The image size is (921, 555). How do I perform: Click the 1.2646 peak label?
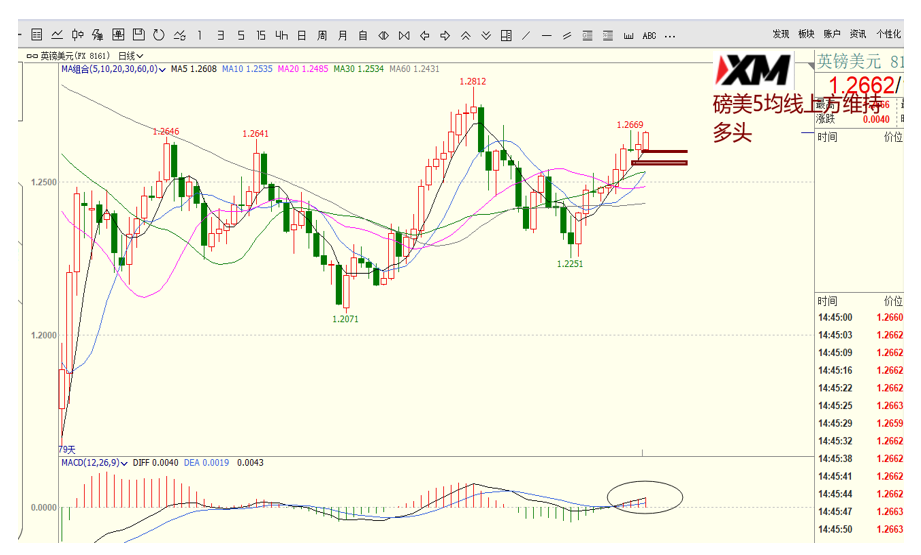point(166,132)
